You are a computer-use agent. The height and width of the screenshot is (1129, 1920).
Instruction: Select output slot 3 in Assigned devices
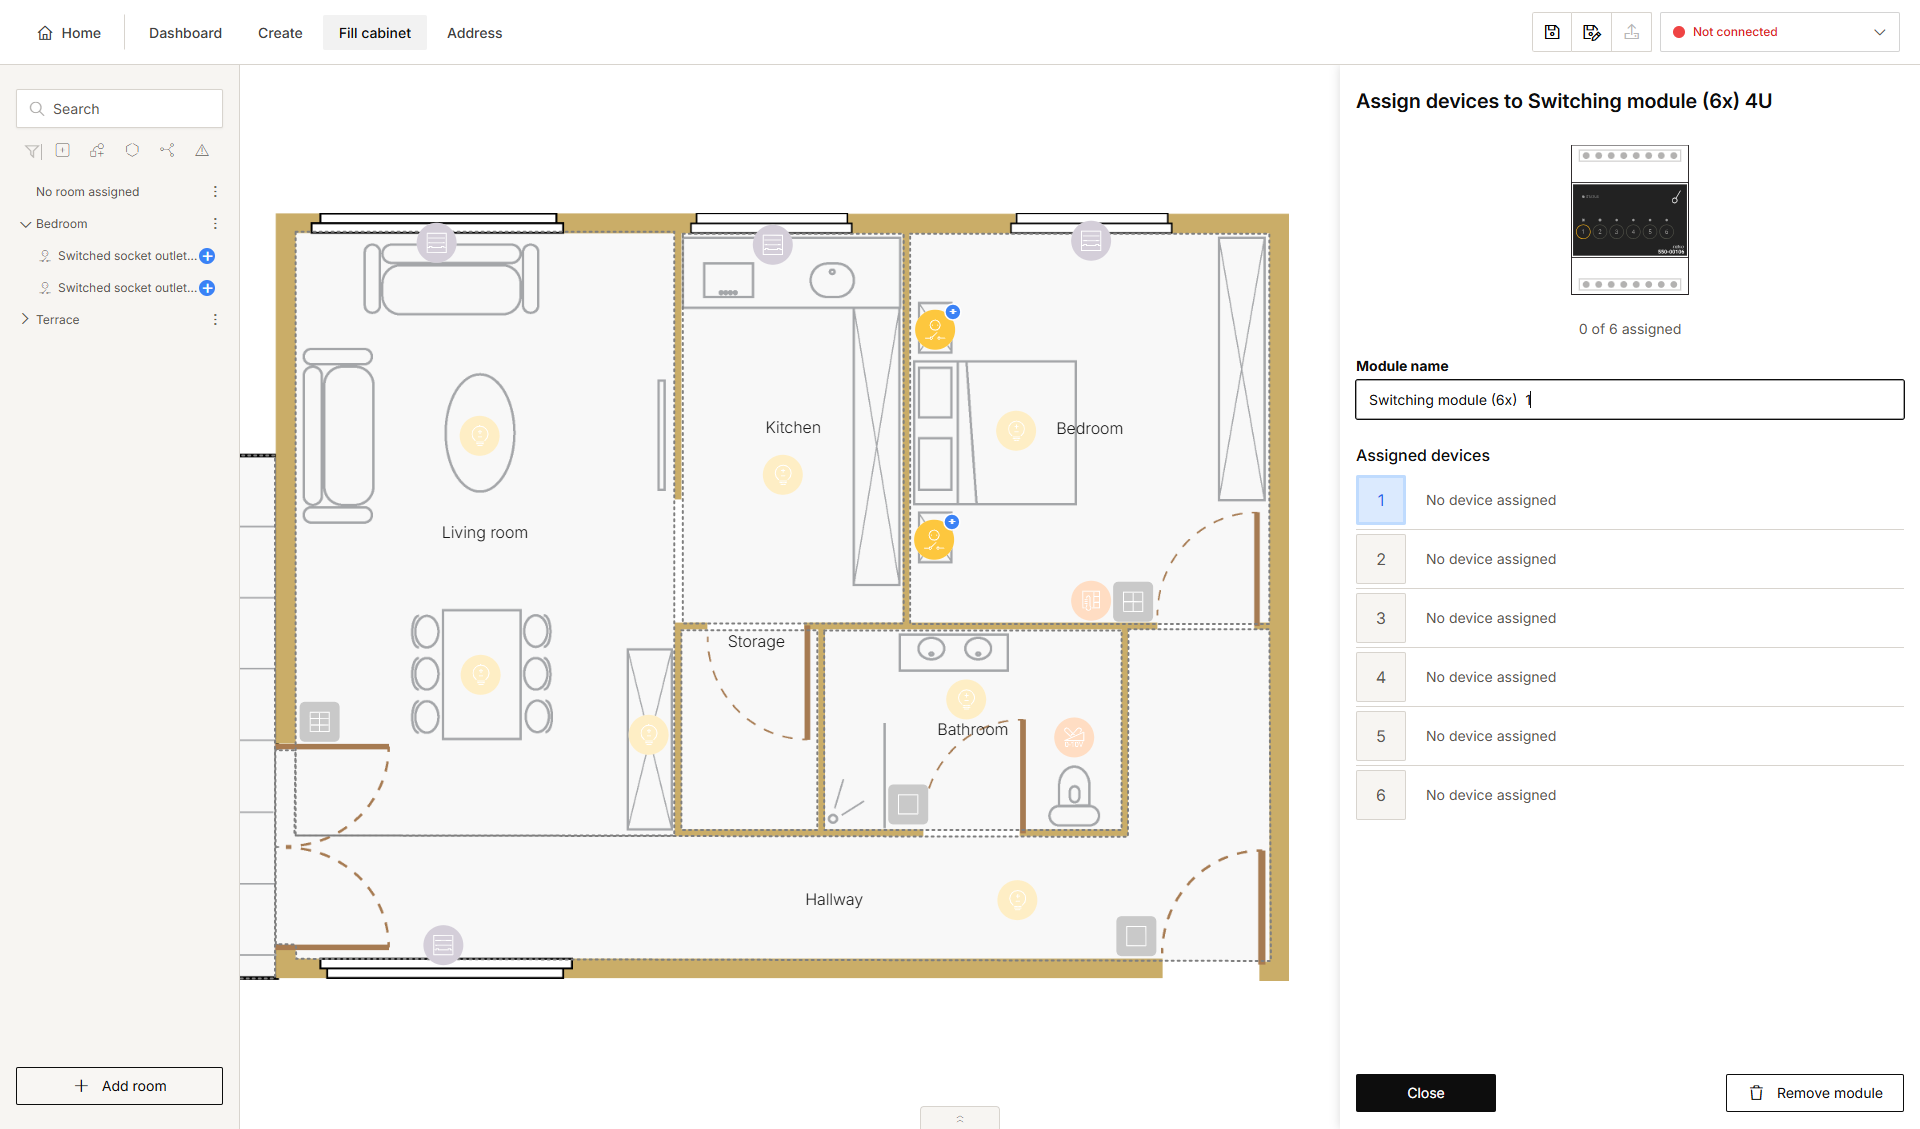pos(1381,618)
